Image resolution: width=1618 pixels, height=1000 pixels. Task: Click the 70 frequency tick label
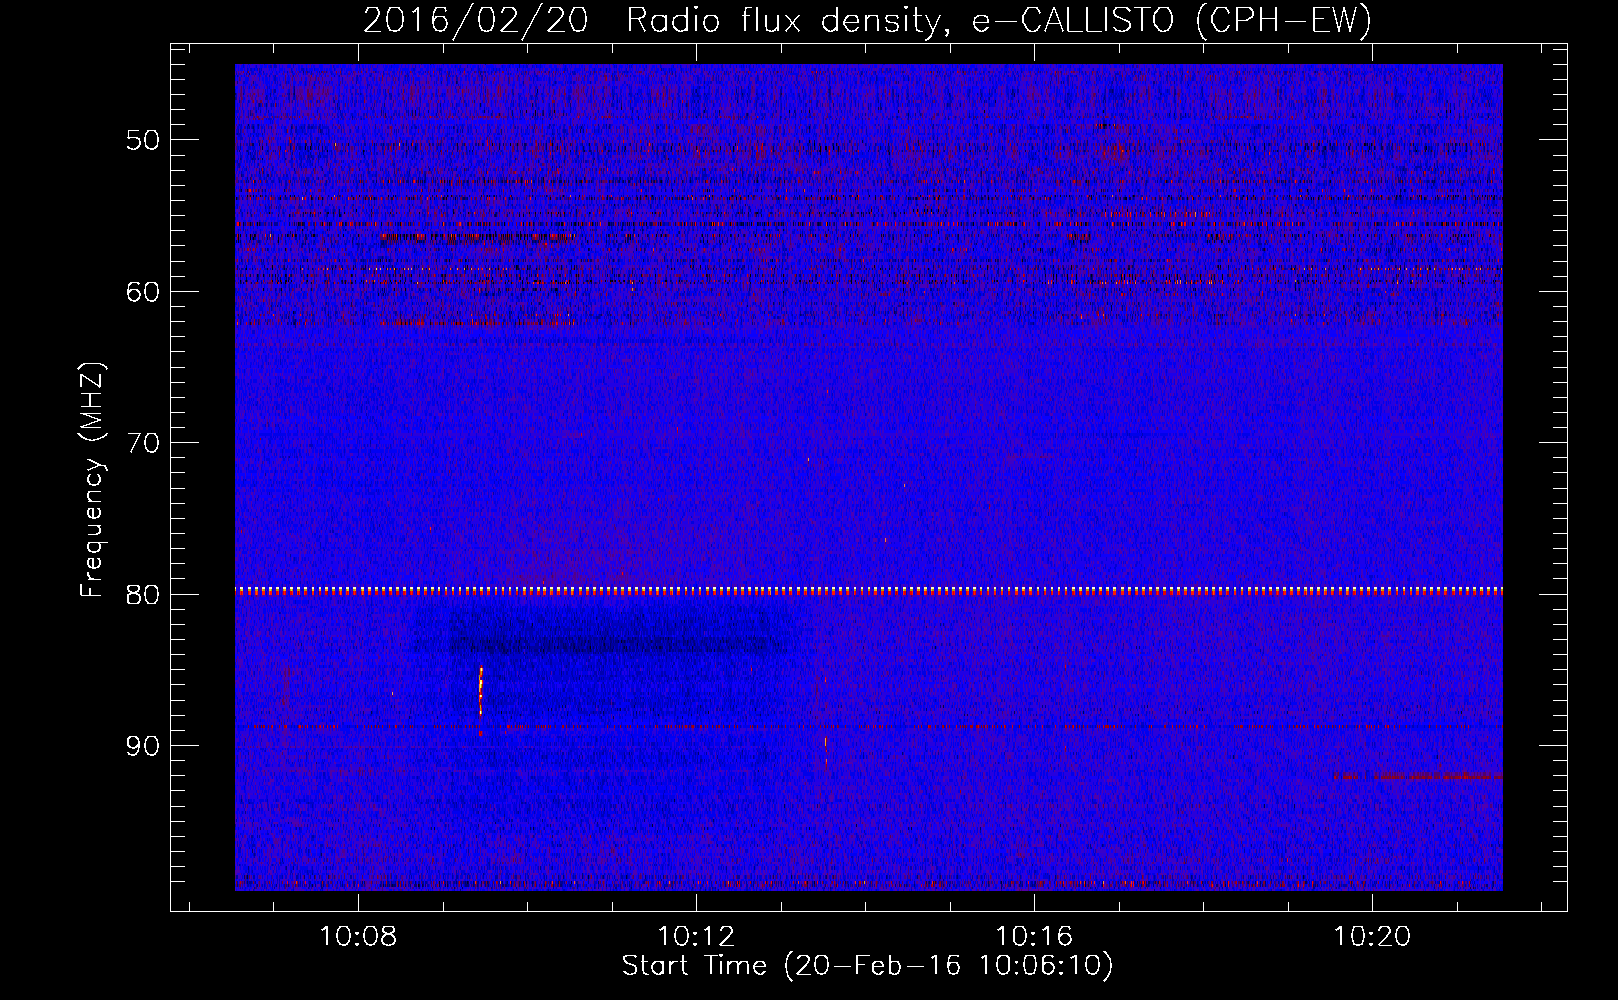click(143, 442)
